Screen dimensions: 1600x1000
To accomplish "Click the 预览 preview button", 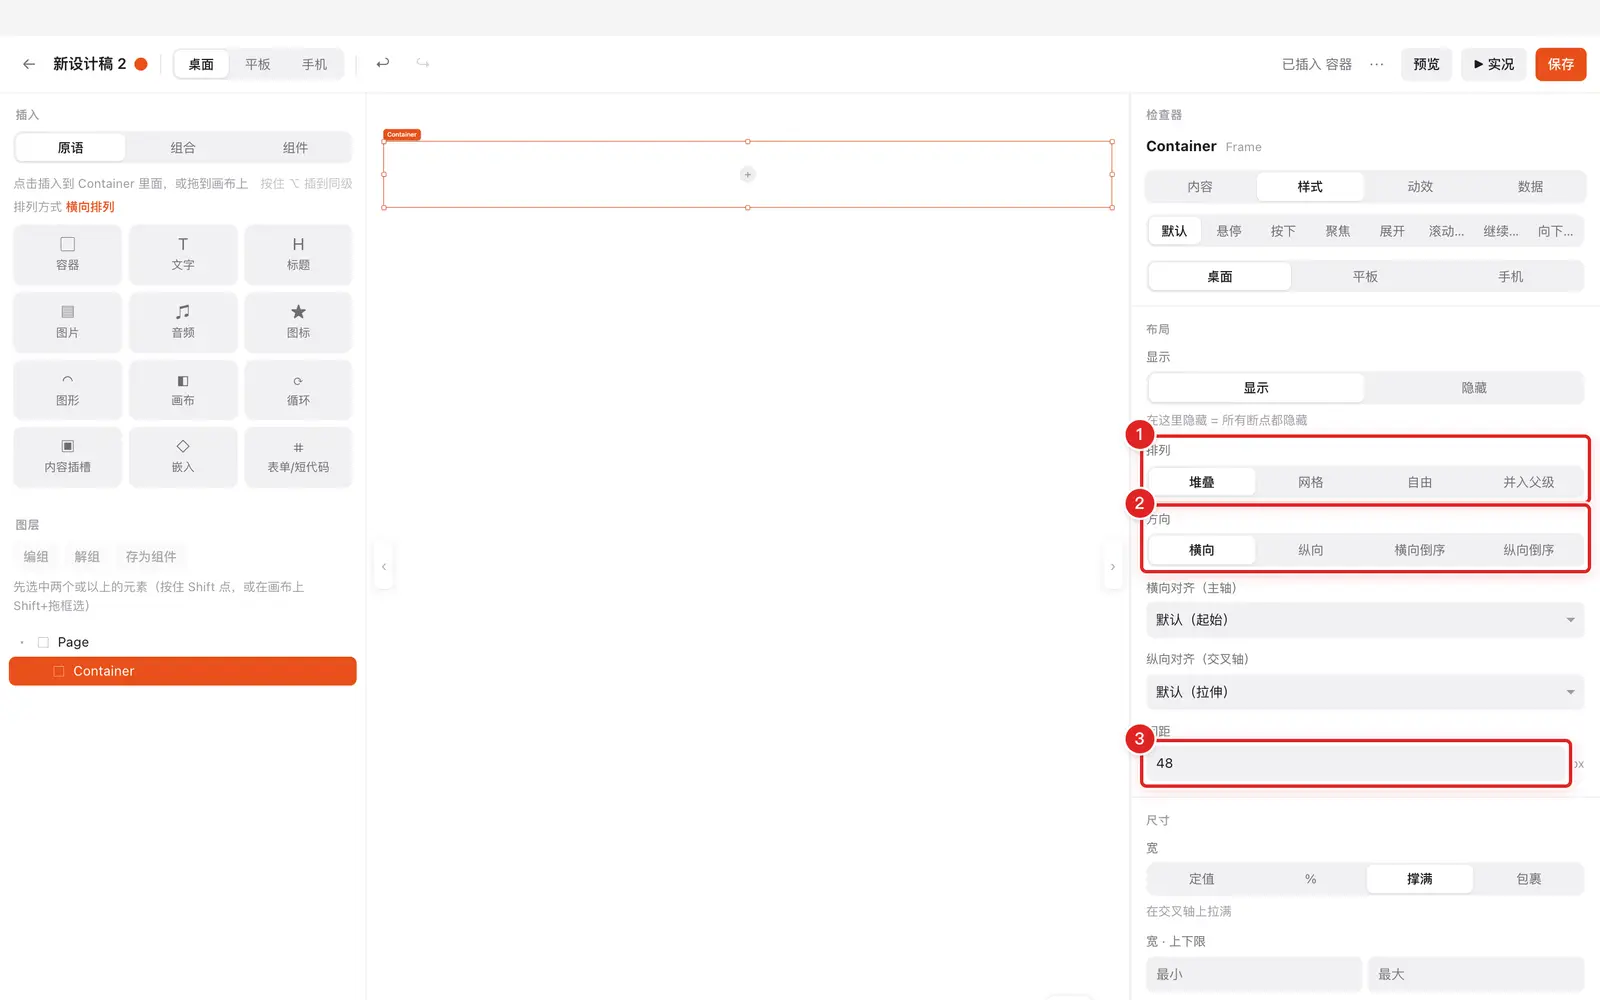I will click(x=1426, y=64).
